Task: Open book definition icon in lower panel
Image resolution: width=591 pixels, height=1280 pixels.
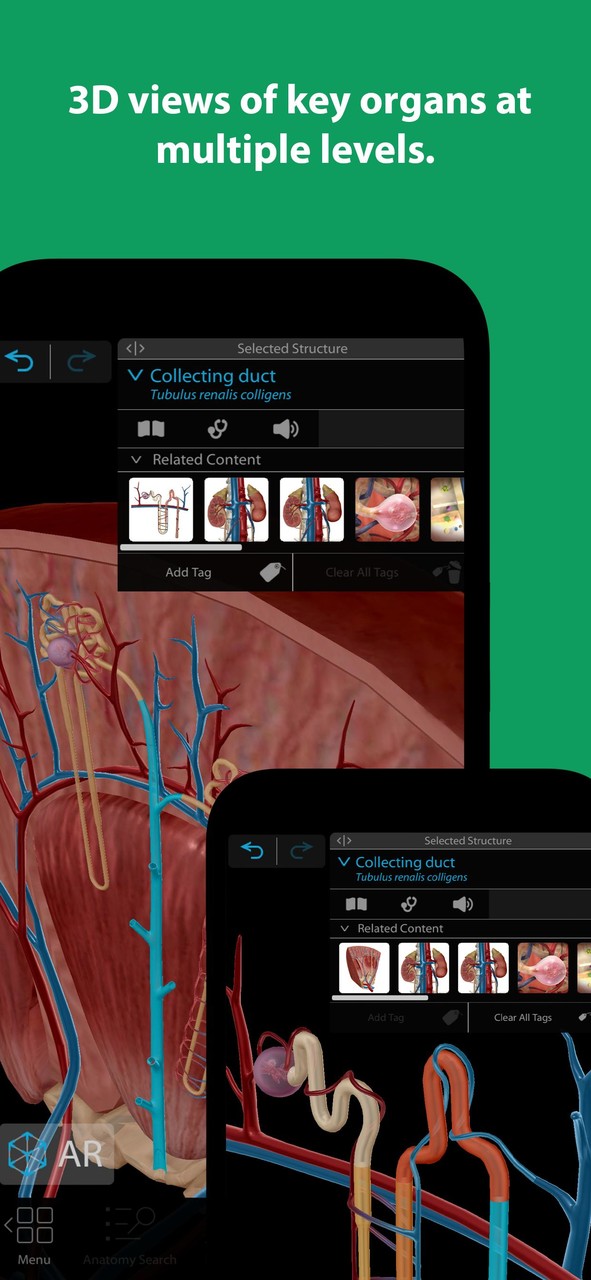Action: (x=355, y=904)
